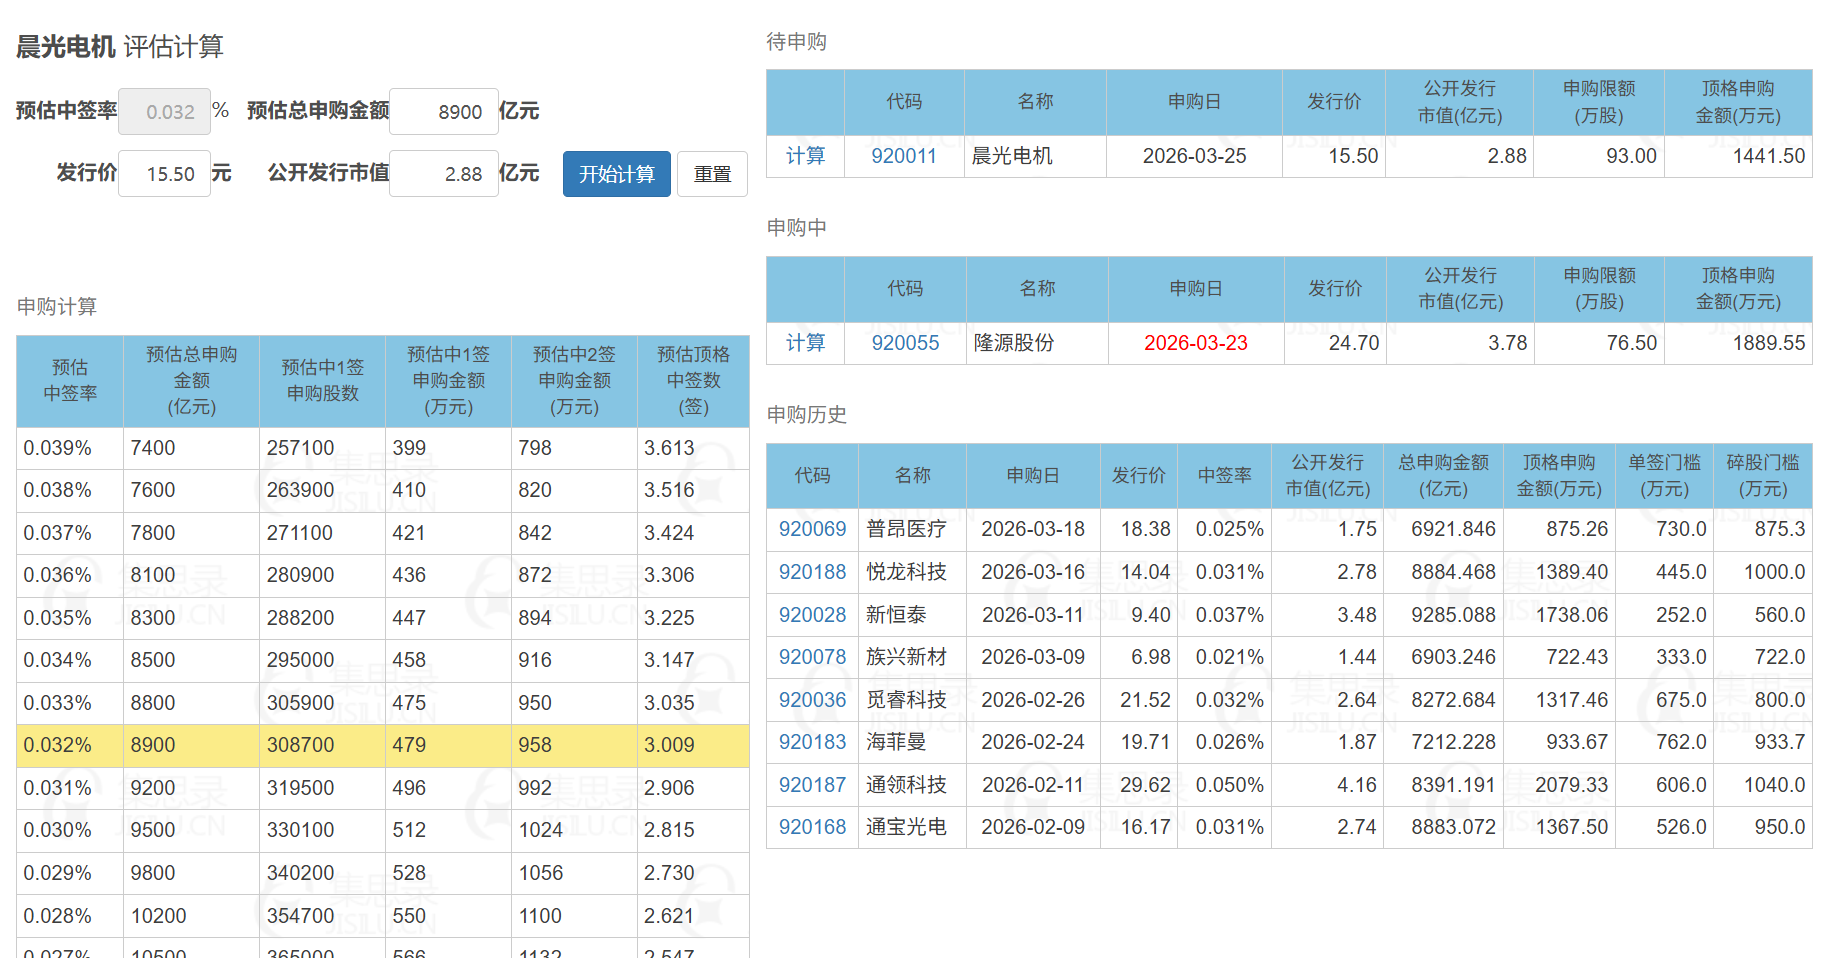Select the highlighted 0.032% row
Screen dimensions: 1828x958
click(x=382, y=746)
